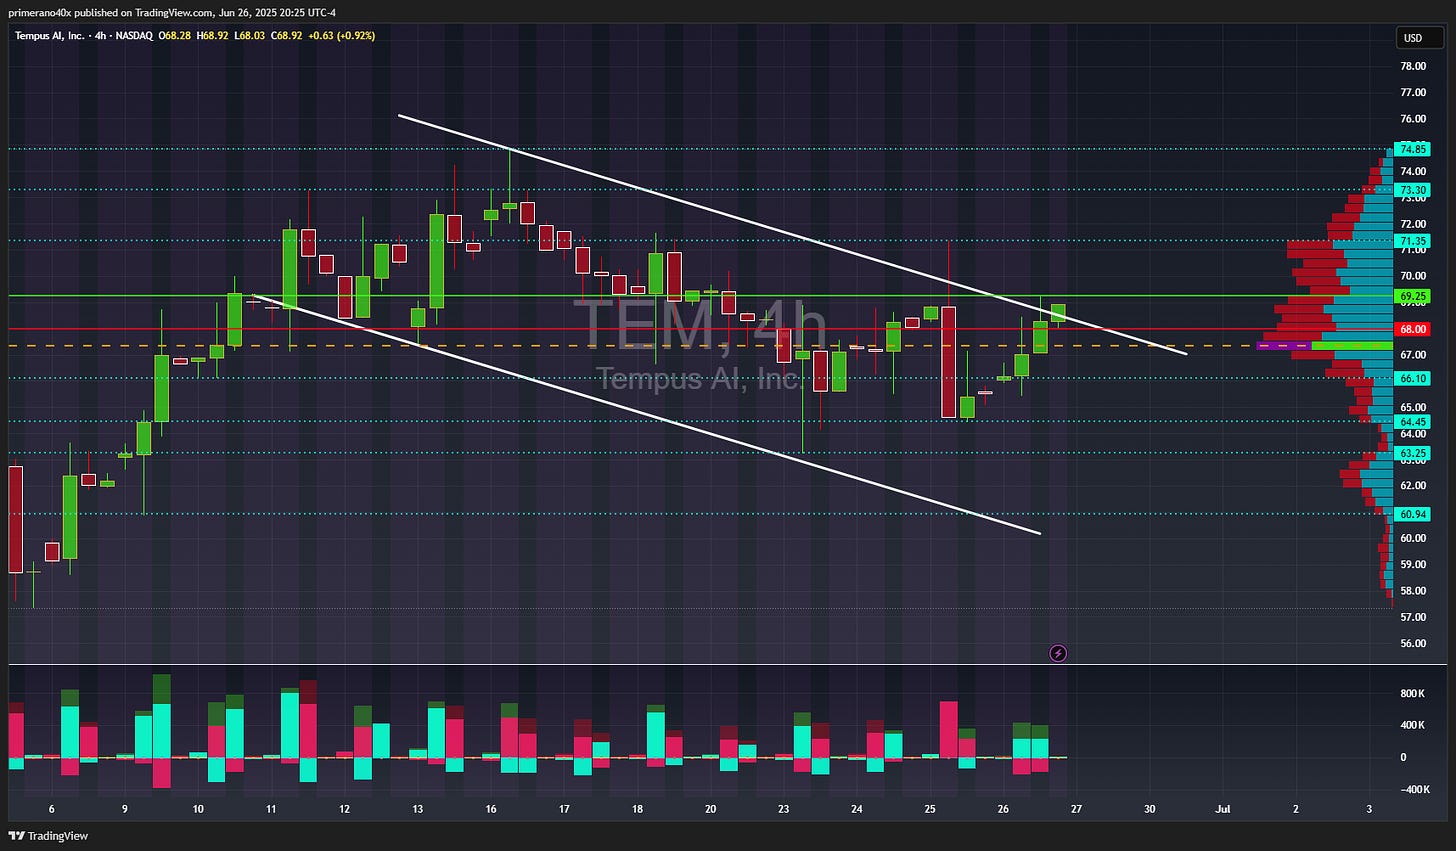The width and height of the screenshot is (1456, 851).
Task: Click the 66.10 price level label
Action: click(x=1413, y=378)
